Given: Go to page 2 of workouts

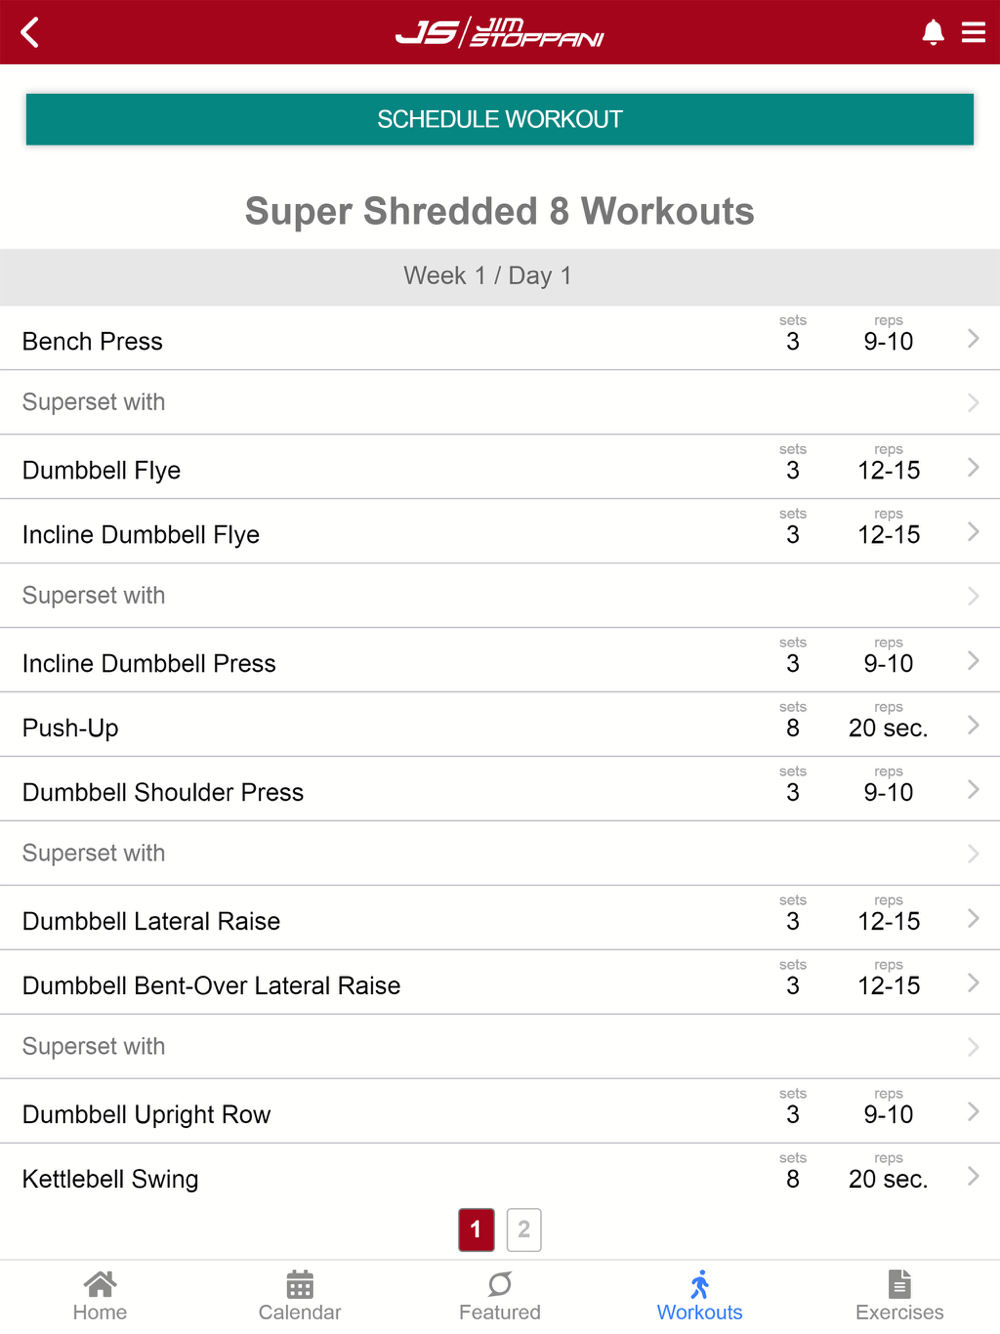Looking at the screenshot, I should pos(524,1230).
